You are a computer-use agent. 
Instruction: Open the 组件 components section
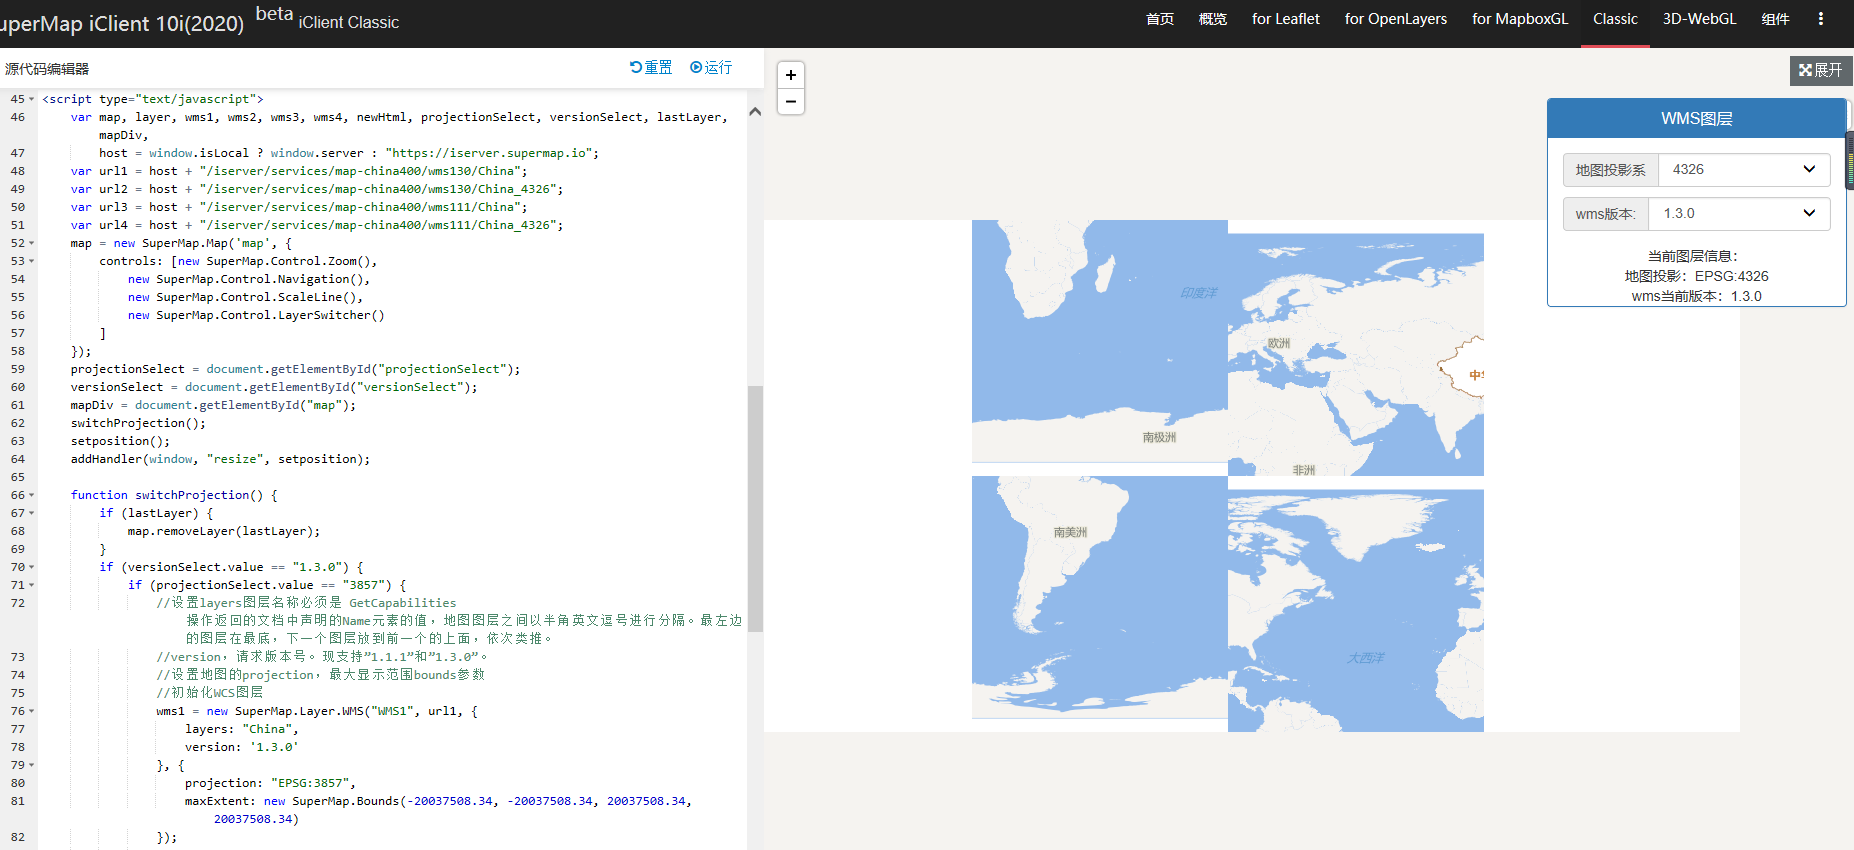tap(1776, 19)
